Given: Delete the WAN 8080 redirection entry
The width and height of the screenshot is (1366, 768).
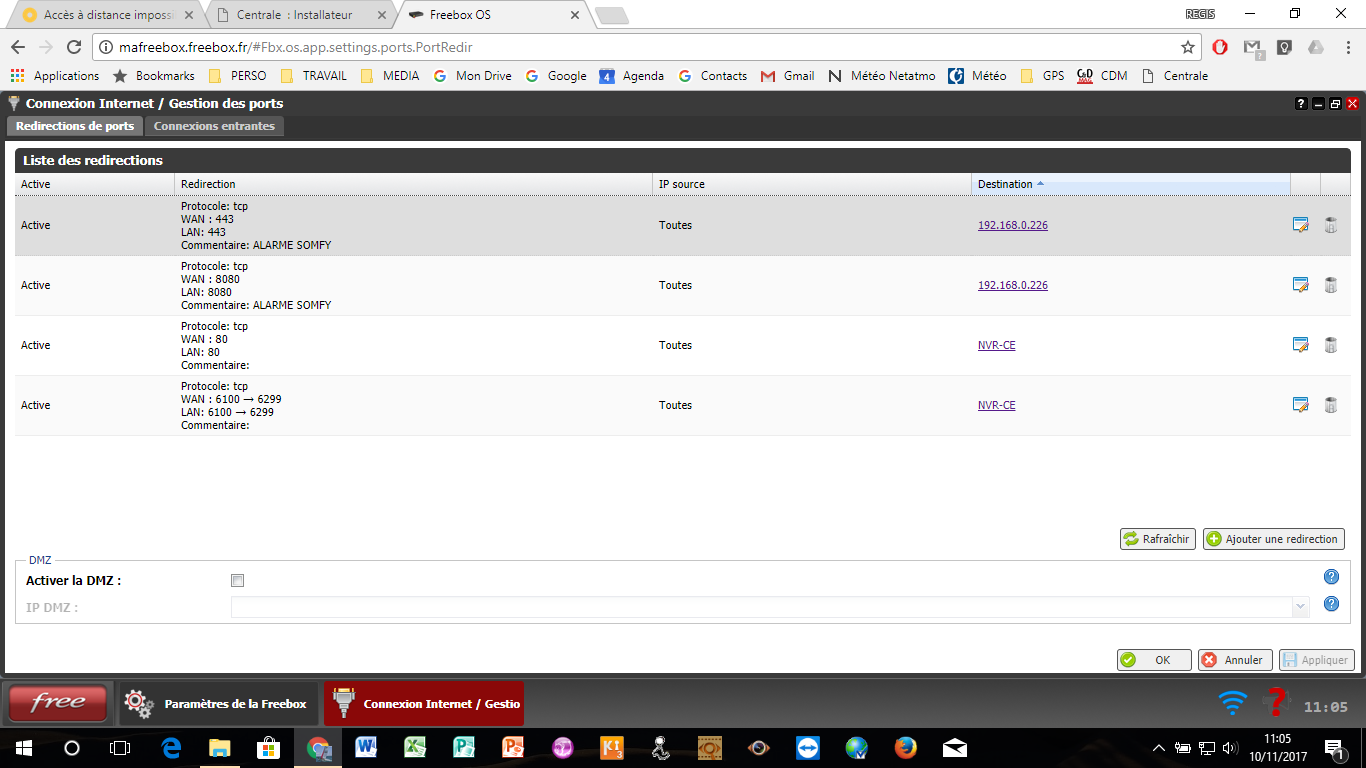Looking at the screenshot, I should (x=1330, y=285).
